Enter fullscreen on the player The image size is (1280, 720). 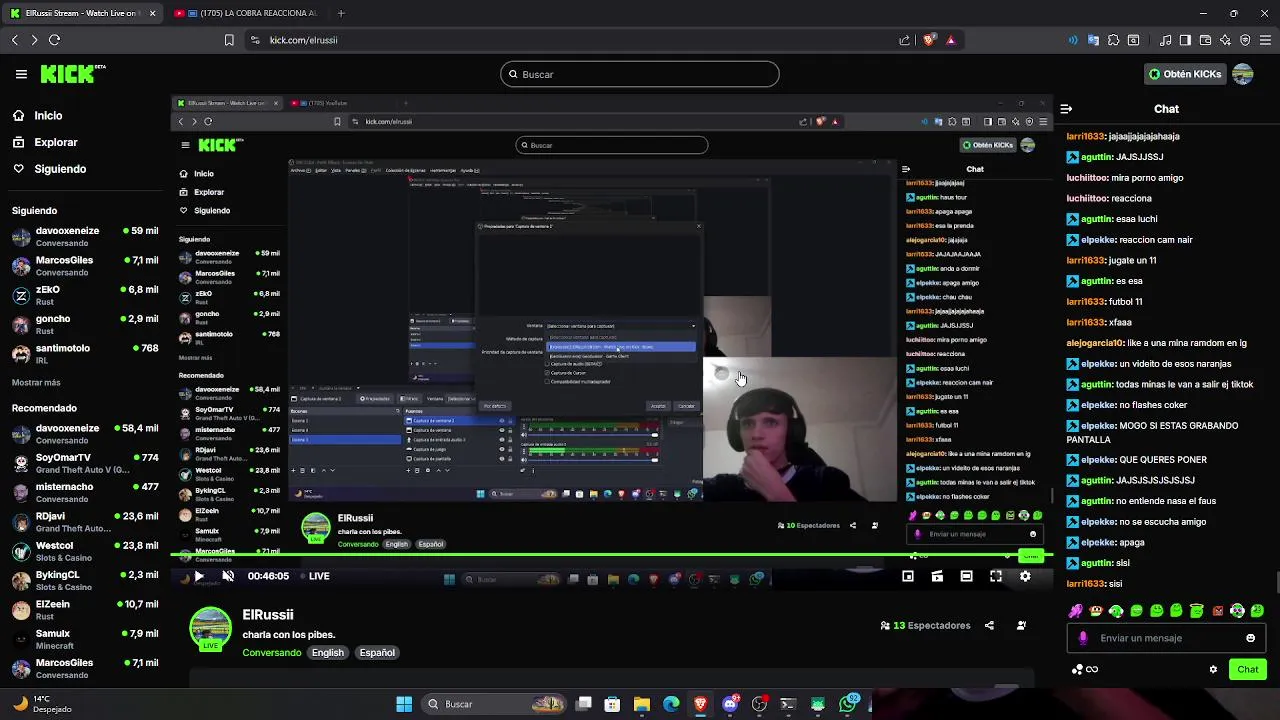click(996, 576)
